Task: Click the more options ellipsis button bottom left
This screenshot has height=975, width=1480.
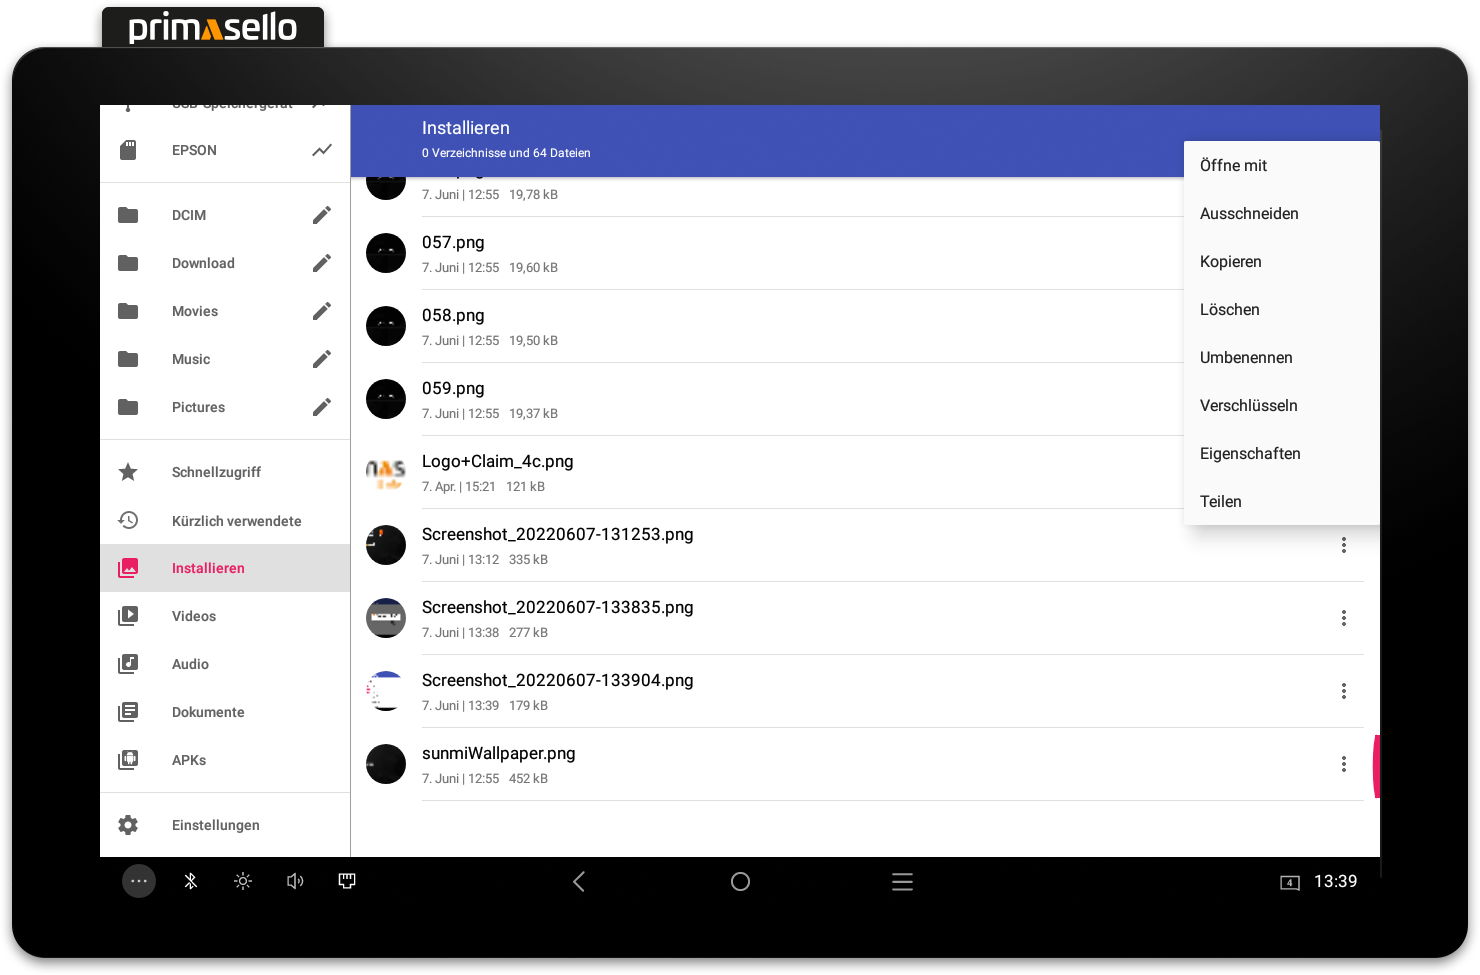Action: pyautogui.click(x=139, y=881)
